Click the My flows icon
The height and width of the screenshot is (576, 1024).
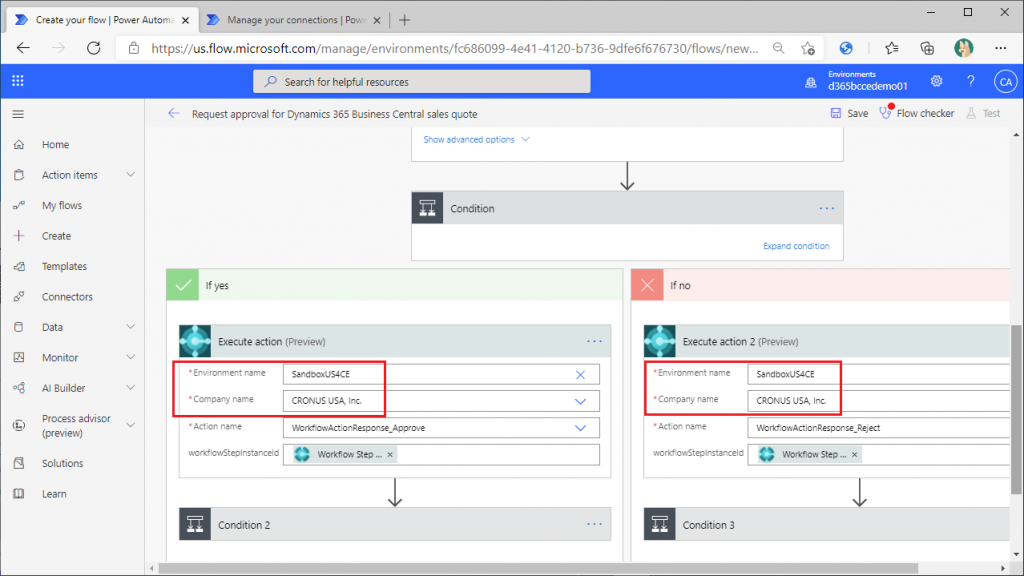19,205
